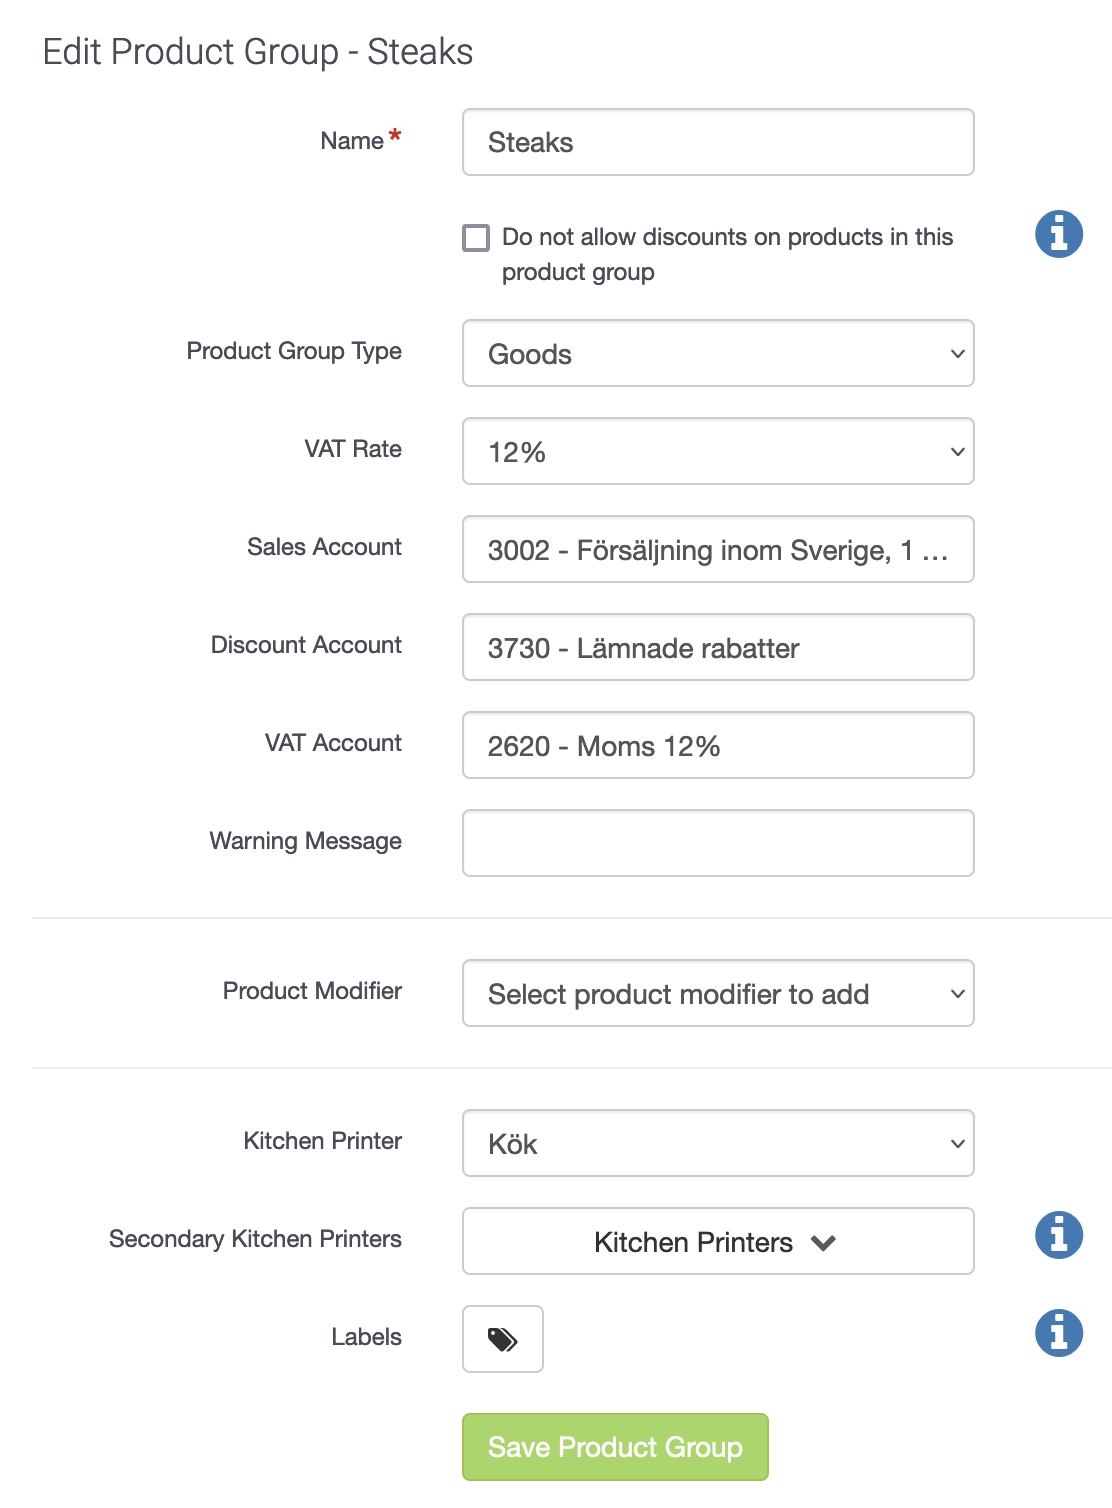
Task: Click the dropdown arrow on Goods select
Action: tap(957, 354)
